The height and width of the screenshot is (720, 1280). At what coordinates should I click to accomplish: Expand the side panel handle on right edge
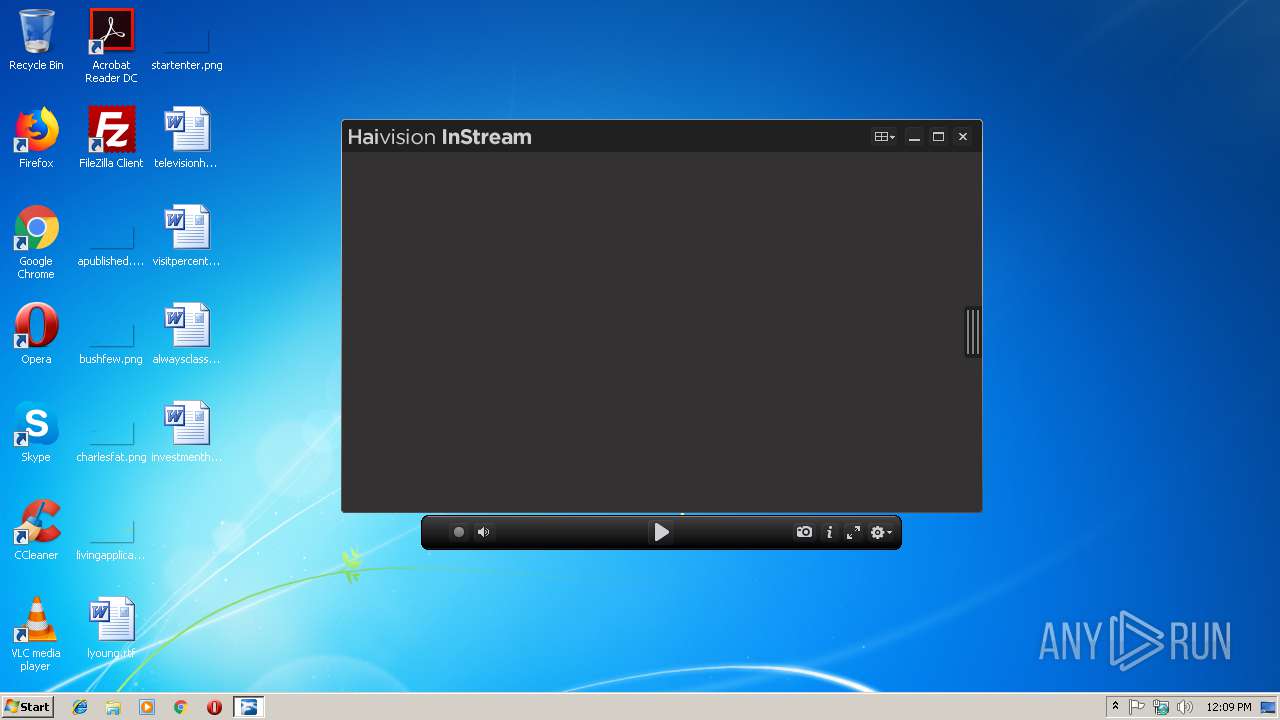click(x=972, y=332)
